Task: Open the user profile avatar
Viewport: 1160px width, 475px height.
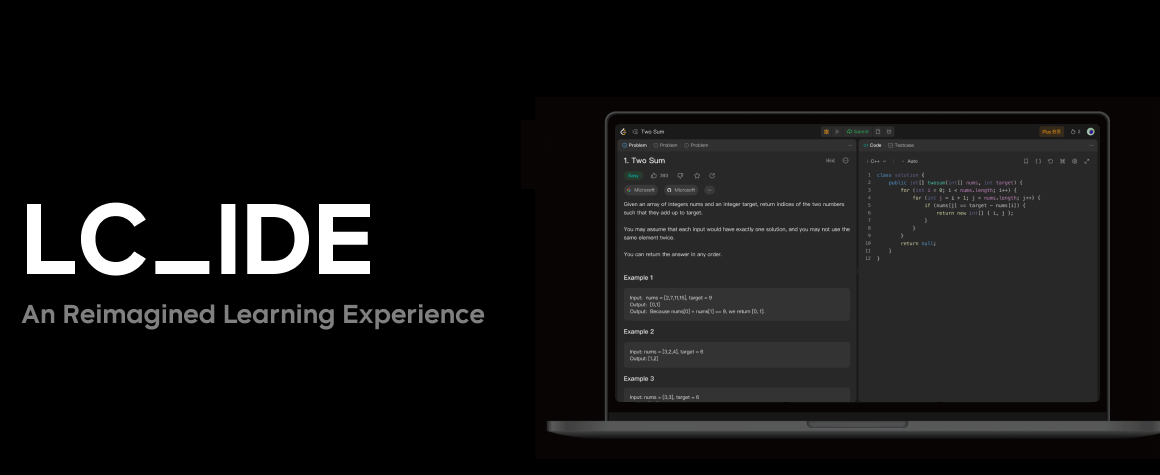Action: [x=1091, y=131]
